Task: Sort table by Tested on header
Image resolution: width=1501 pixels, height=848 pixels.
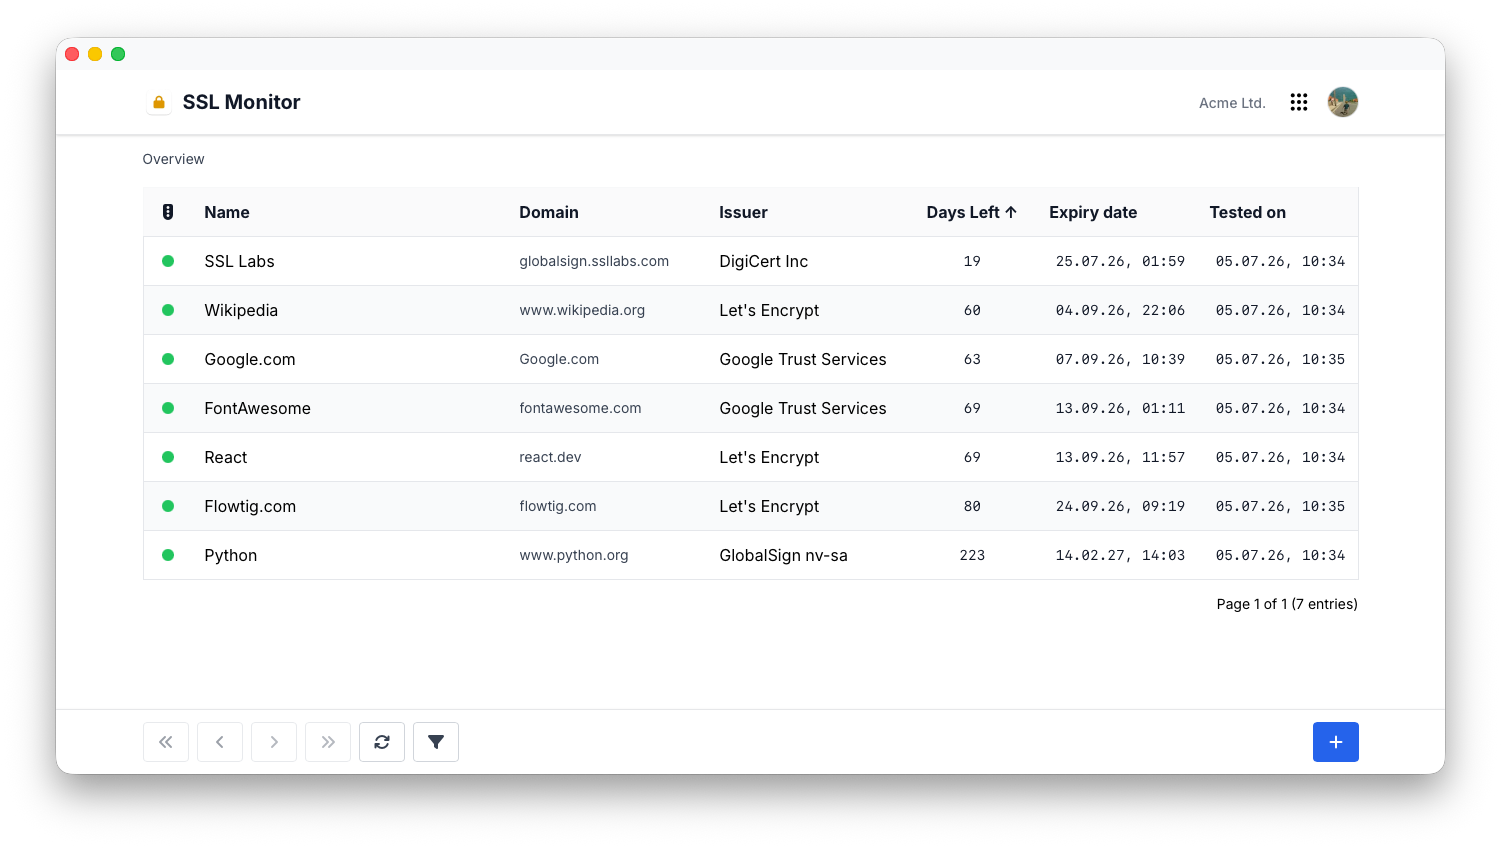Action: pos(1248,212)
